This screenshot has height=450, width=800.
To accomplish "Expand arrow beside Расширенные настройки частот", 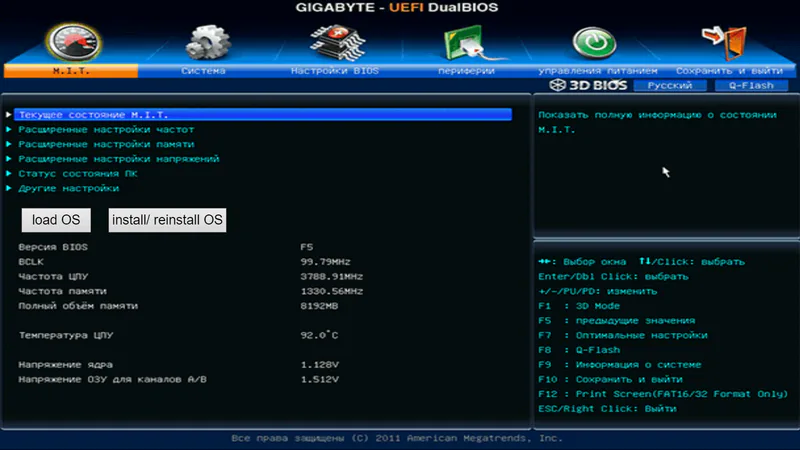I will (9, 130).
